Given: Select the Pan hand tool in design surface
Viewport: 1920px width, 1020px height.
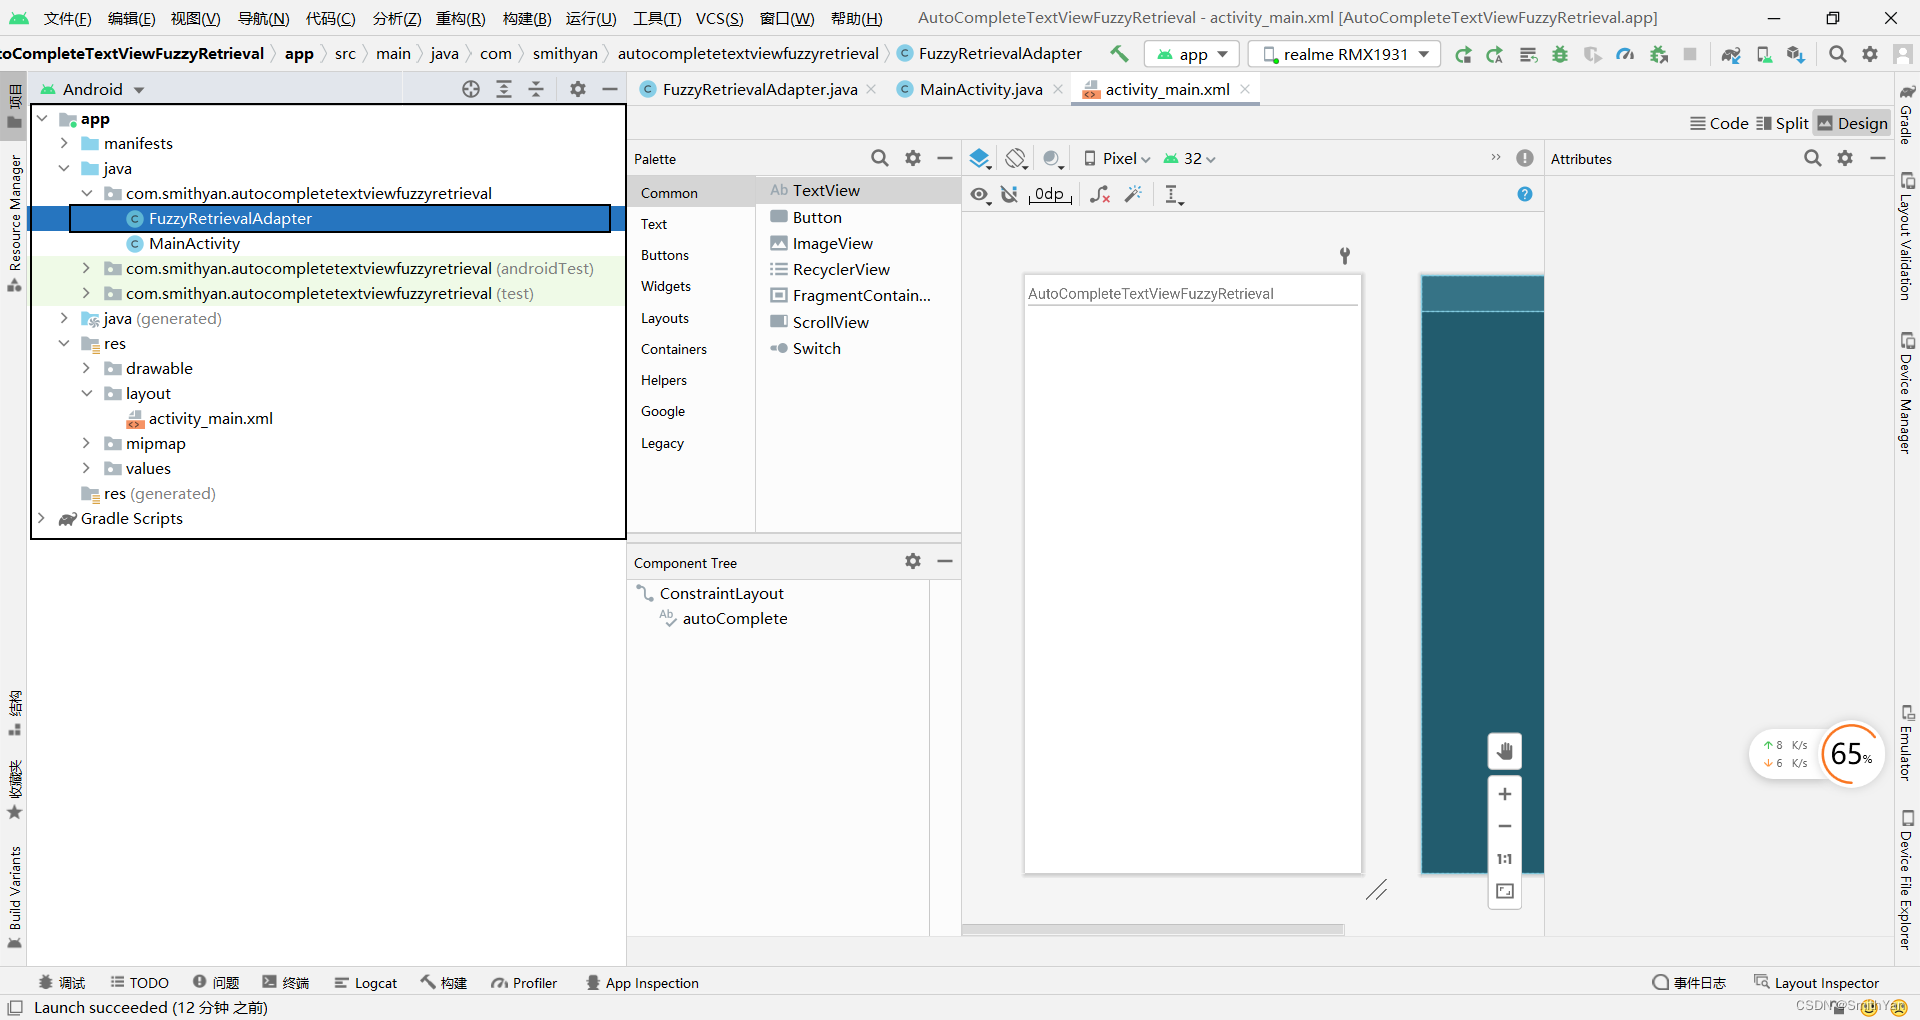Looking at the screenshot, I should (1505, 751).
